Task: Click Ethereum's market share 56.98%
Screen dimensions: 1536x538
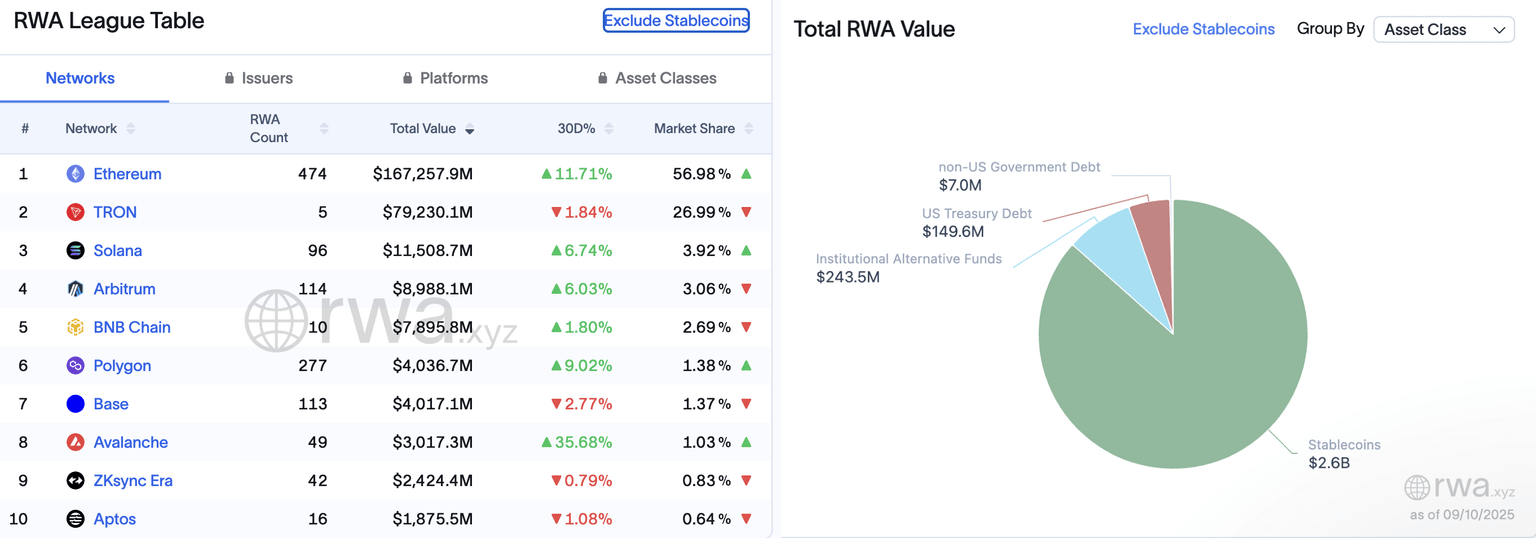Action: [x=702, y=174]
